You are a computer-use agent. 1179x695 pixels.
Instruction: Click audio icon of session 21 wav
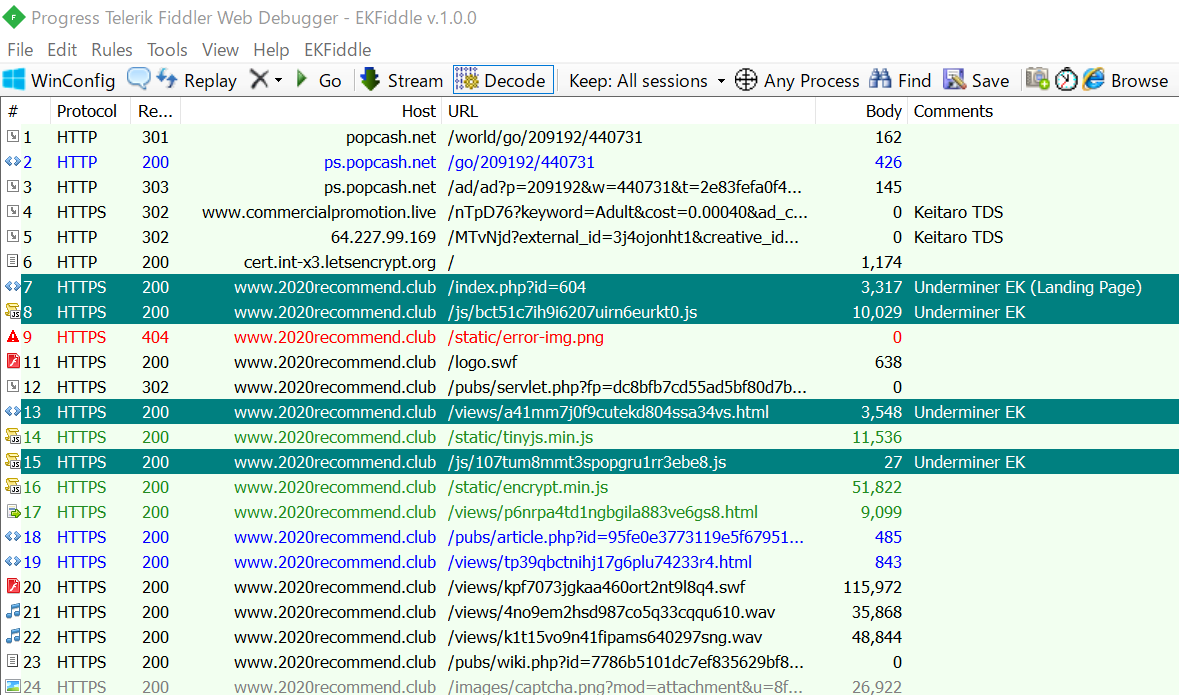click(x=13, y=611)
